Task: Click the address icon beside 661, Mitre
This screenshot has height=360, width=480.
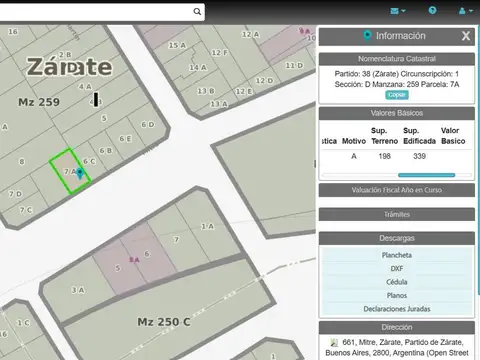Action: [x=334, y=342]
